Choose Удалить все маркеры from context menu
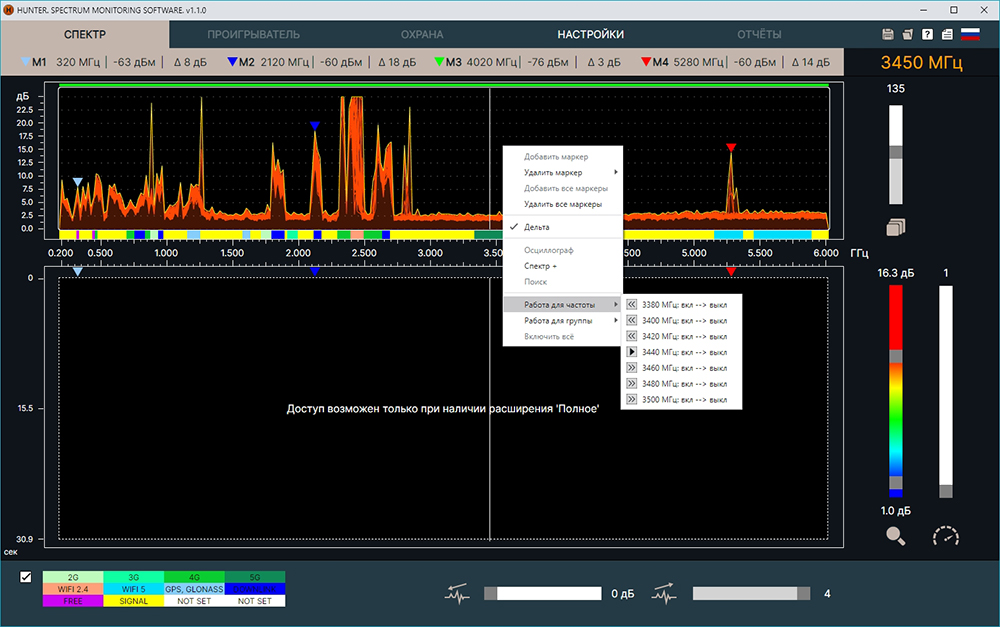 pos(563,204)
